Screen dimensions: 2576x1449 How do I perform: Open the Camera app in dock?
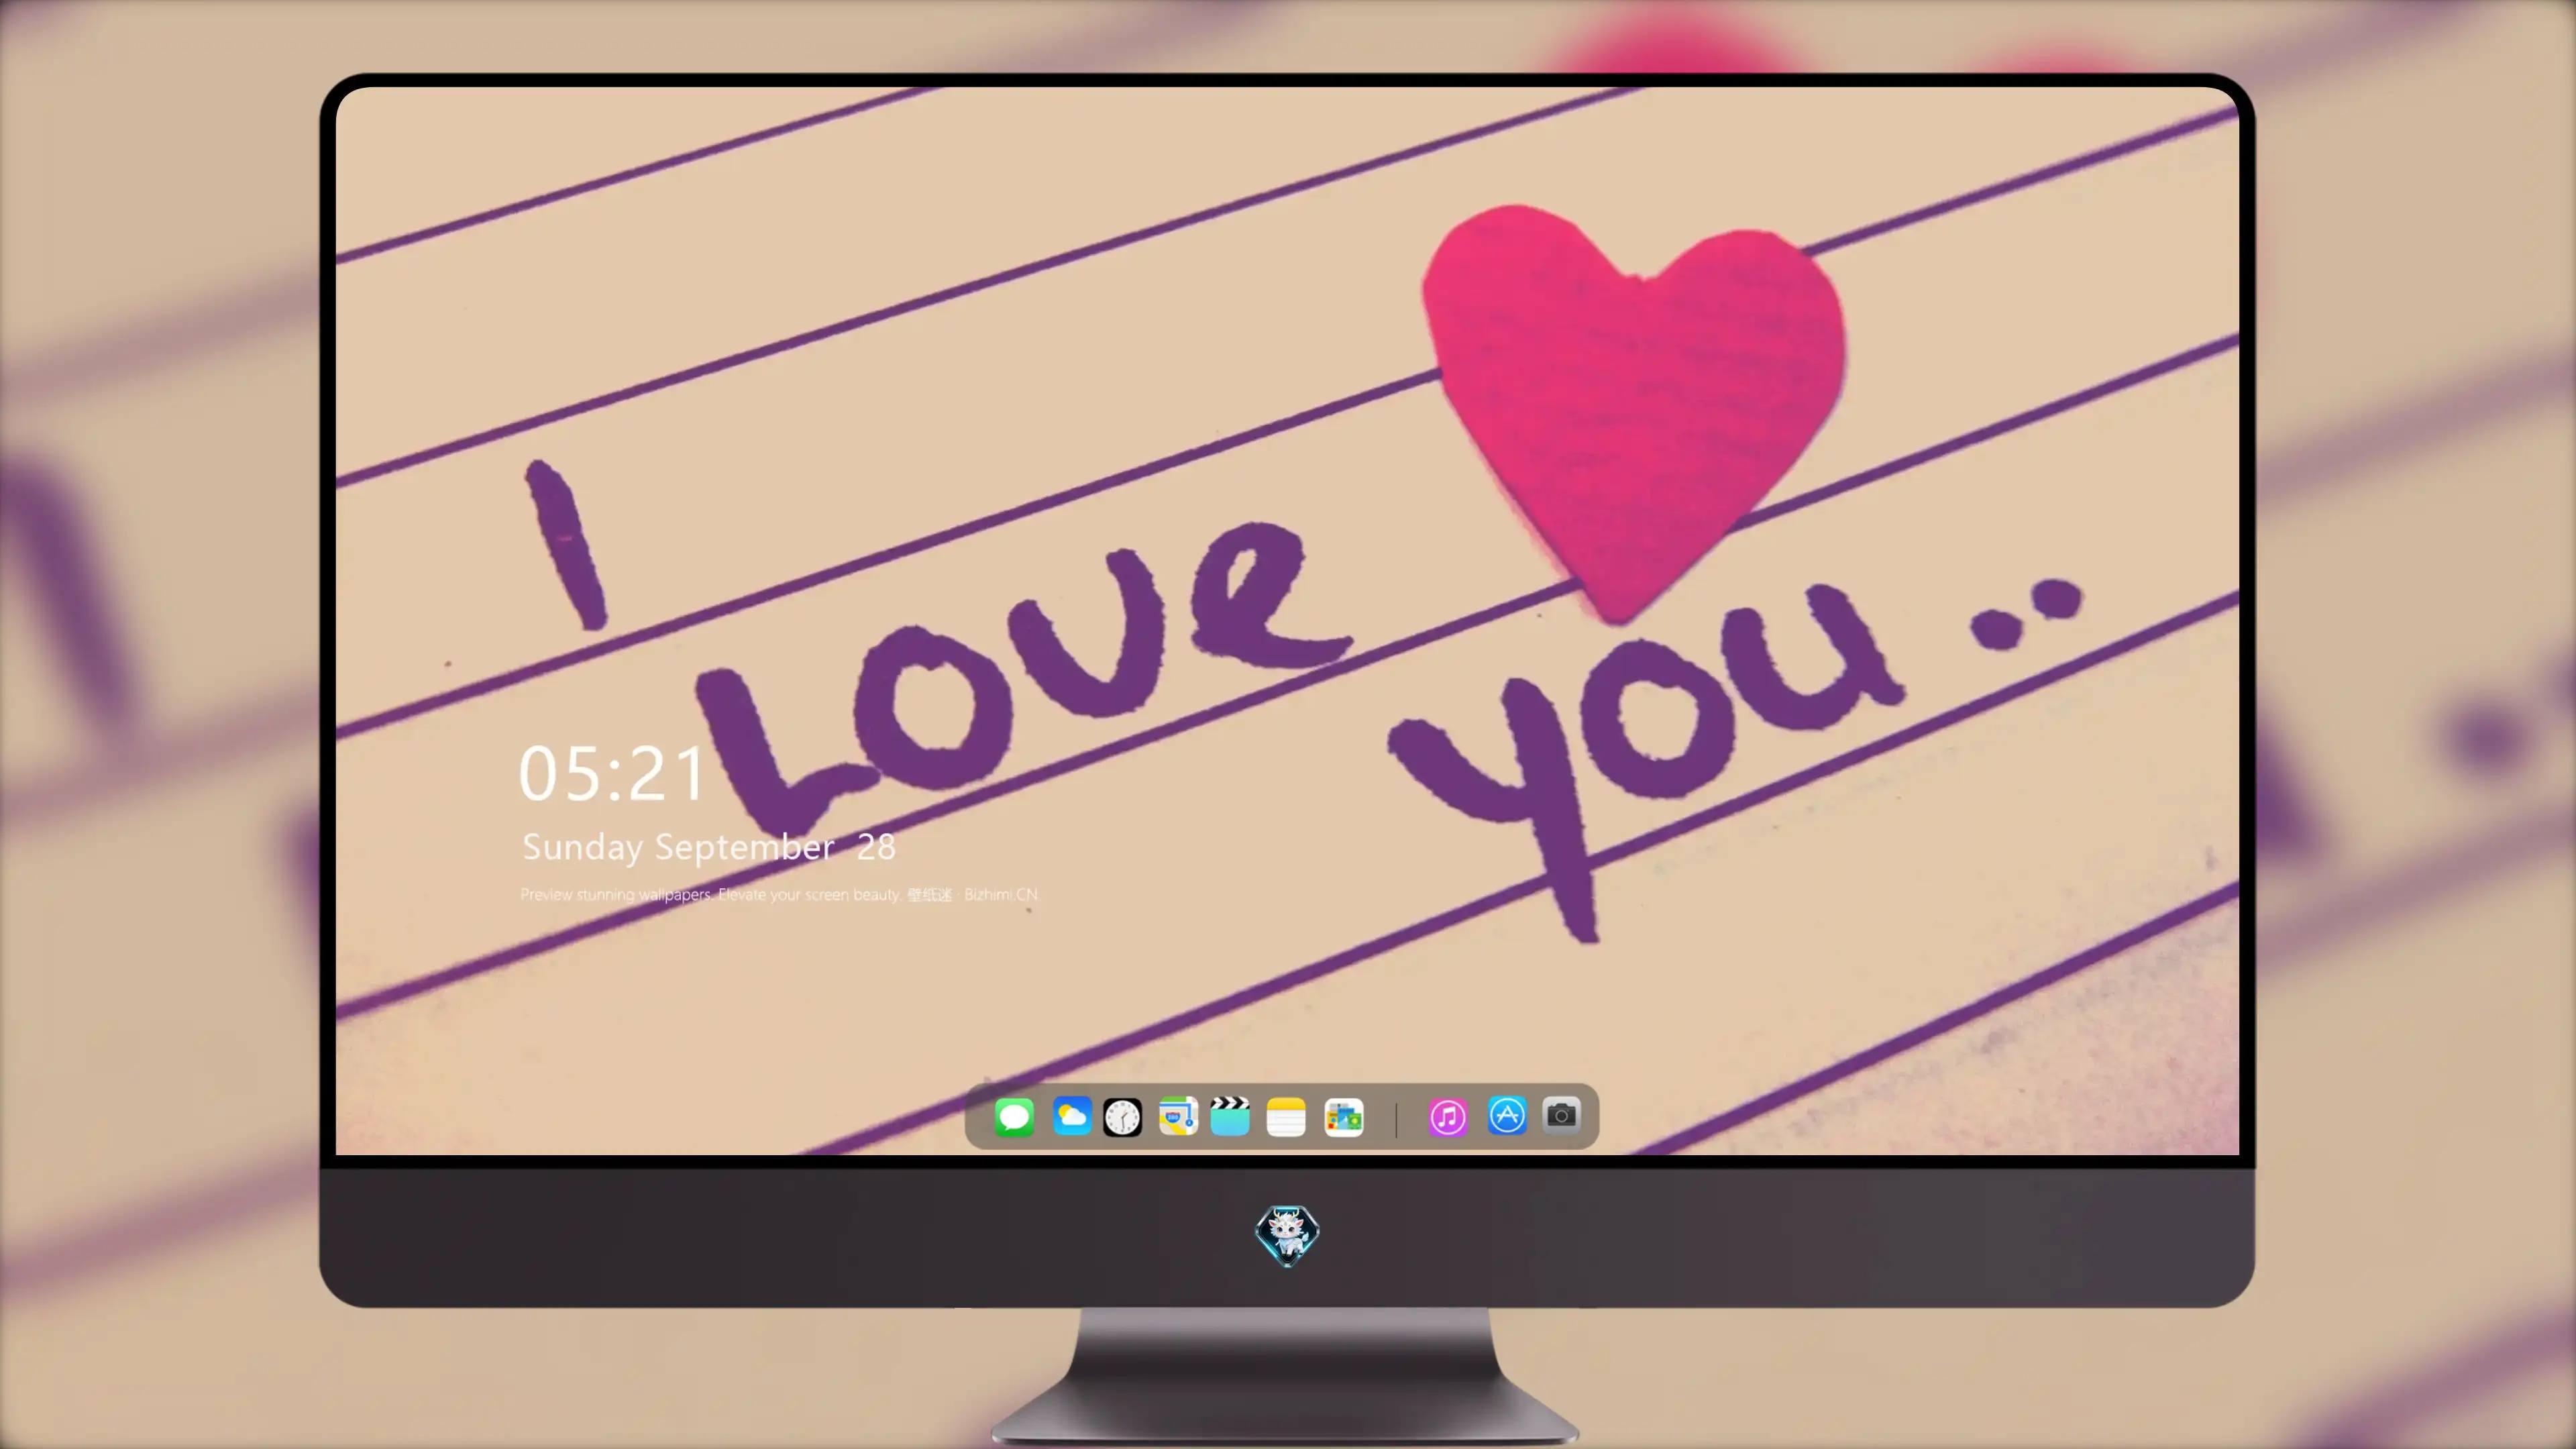(x=1561, y=1115)
